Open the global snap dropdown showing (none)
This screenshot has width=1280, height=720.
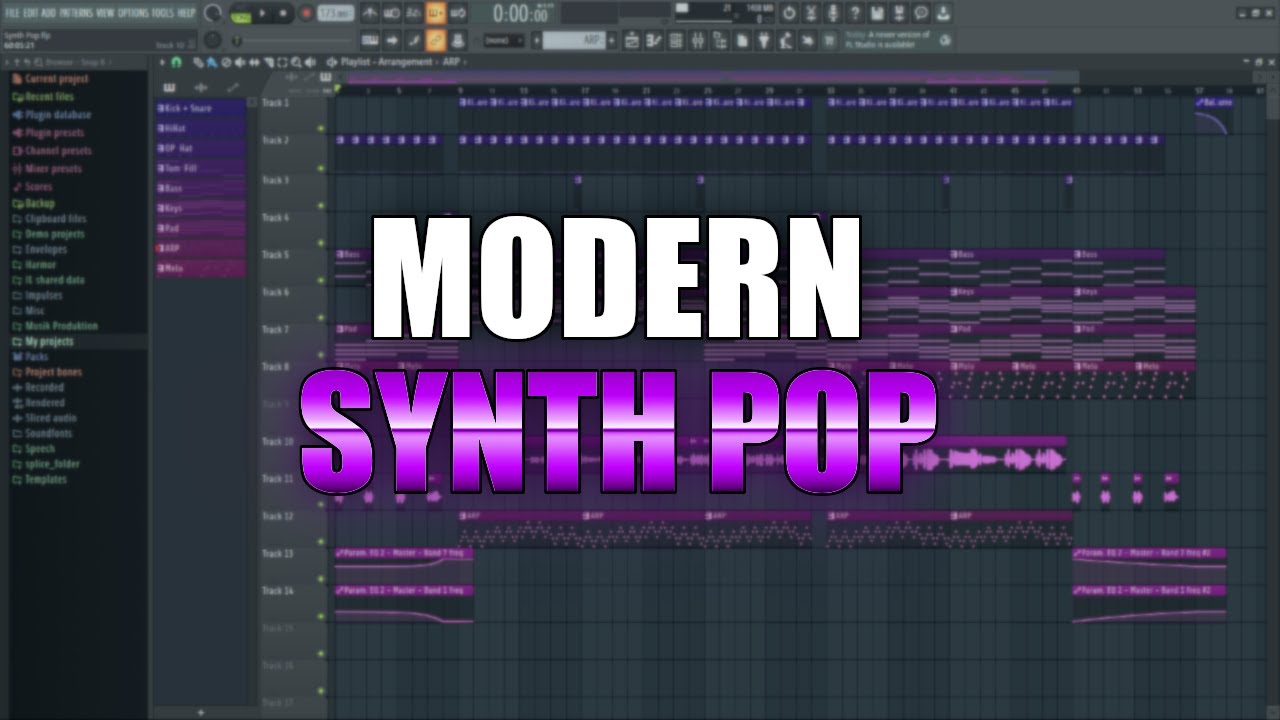pos(504,40)
